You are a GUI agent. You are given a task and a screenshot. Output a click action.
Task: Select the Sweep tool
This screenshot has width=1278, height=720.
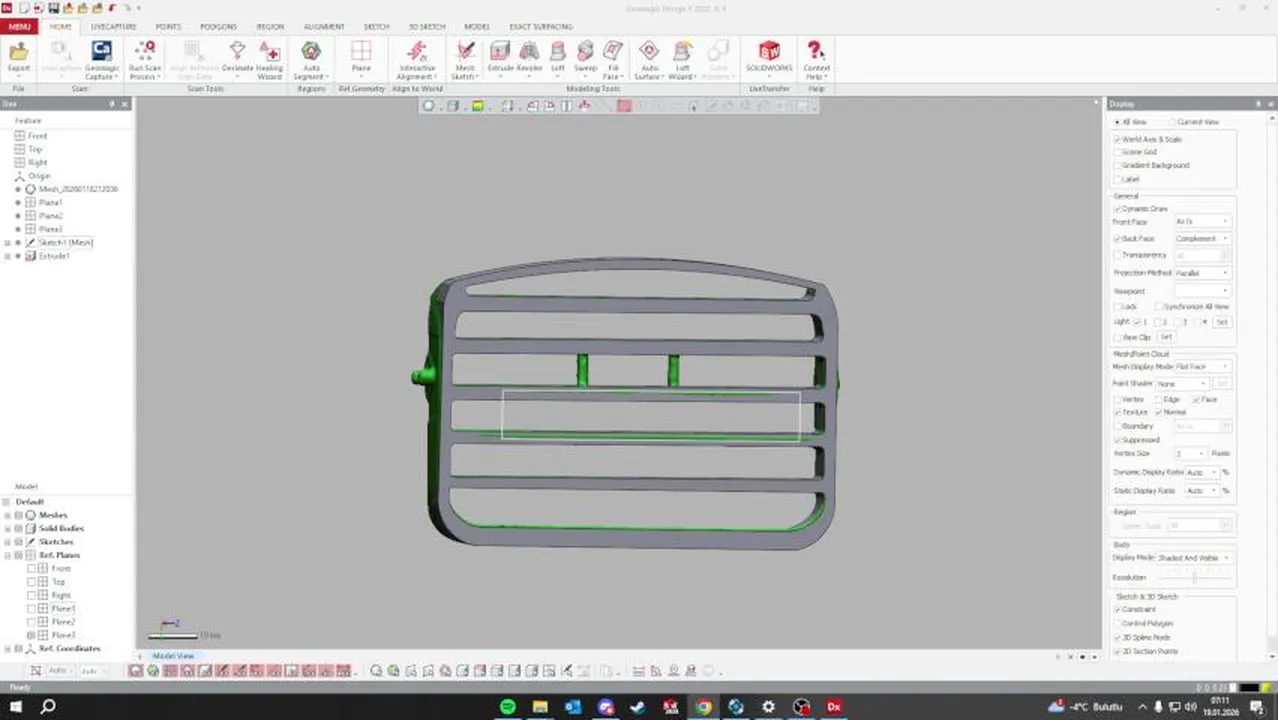(x=585, y=57)
